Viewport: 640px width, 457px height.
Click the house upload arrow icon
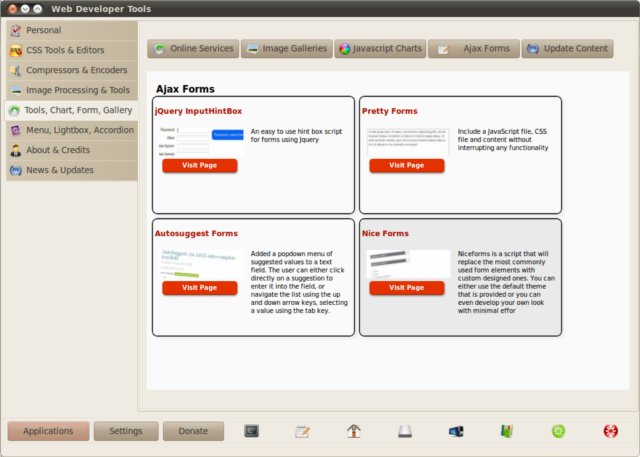[354, 431]
